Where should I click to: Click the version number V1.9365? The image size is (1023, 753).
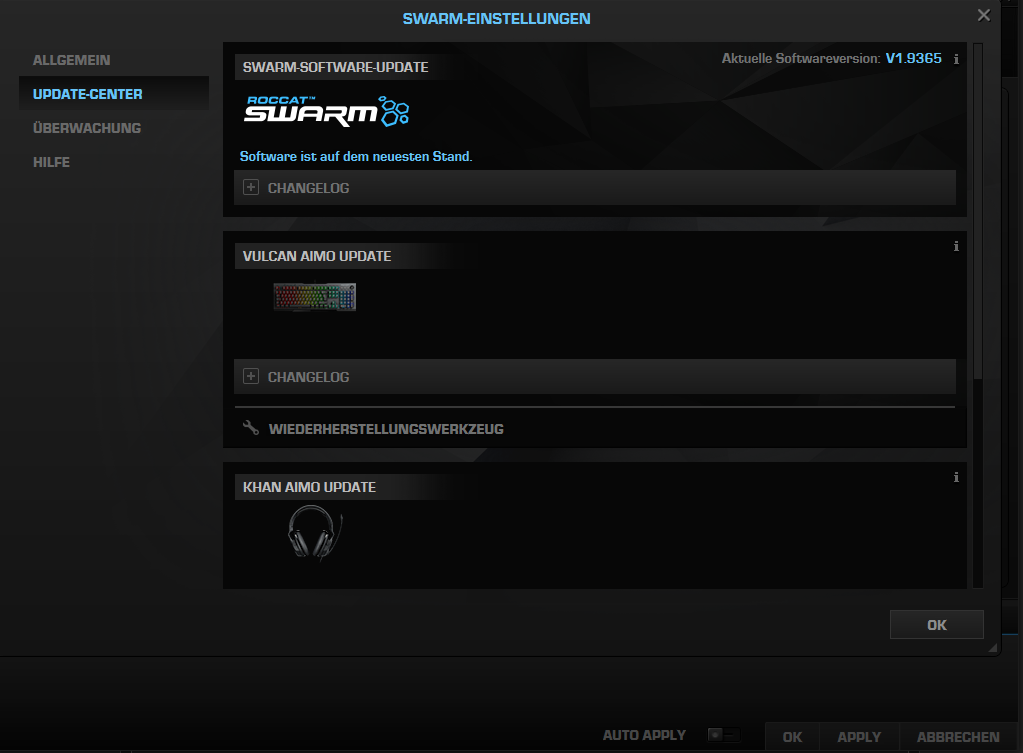(913, 59)
